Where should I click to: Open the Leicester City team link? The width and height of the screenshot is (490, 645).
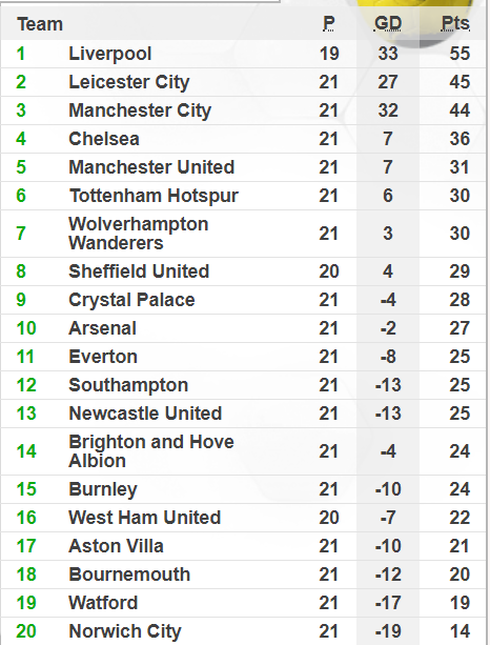click(x=129, y=82)
